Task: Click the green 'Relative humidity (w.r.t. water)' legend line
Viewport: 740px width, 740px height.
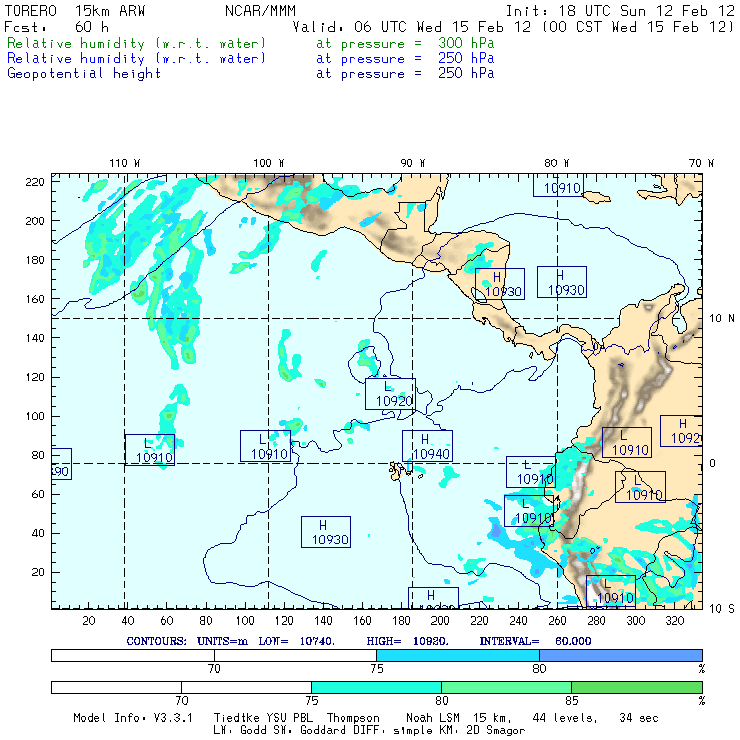Action: click(136, 43)
